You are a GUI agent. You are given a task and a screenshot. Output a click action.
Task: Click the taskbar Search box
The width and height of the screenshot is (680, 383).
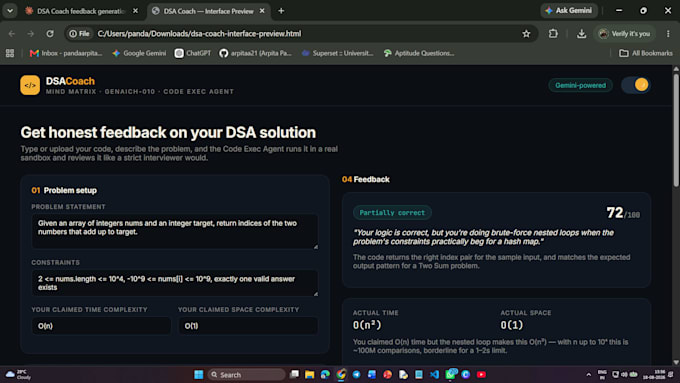pyautogui.click(x=246, y=374)
